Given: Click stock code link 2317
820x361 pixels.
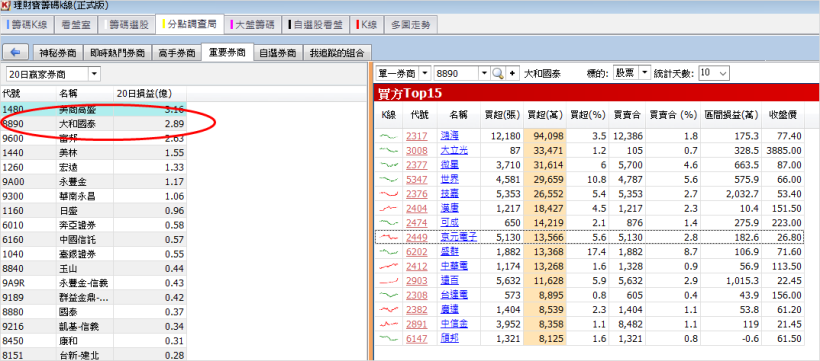Looking at the screenshot, I should coord(417,136).
